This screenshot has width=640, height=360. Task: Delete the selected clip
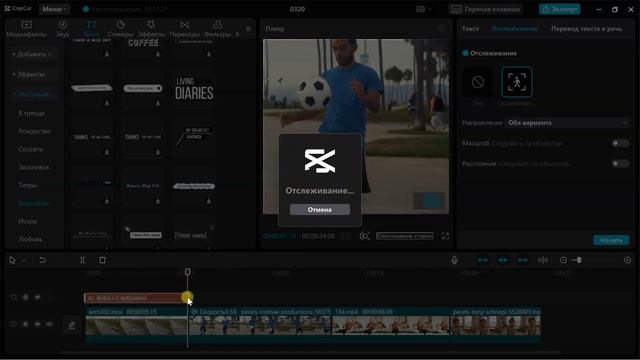102,260
